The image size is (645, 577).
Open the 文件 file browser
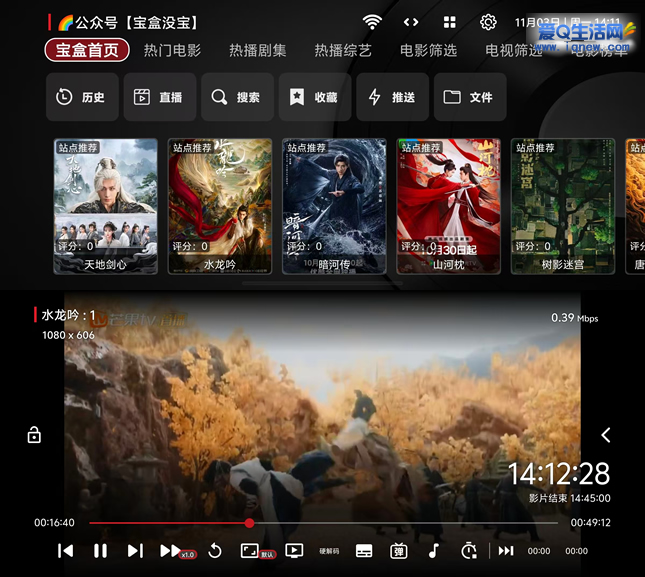(470, 97)
